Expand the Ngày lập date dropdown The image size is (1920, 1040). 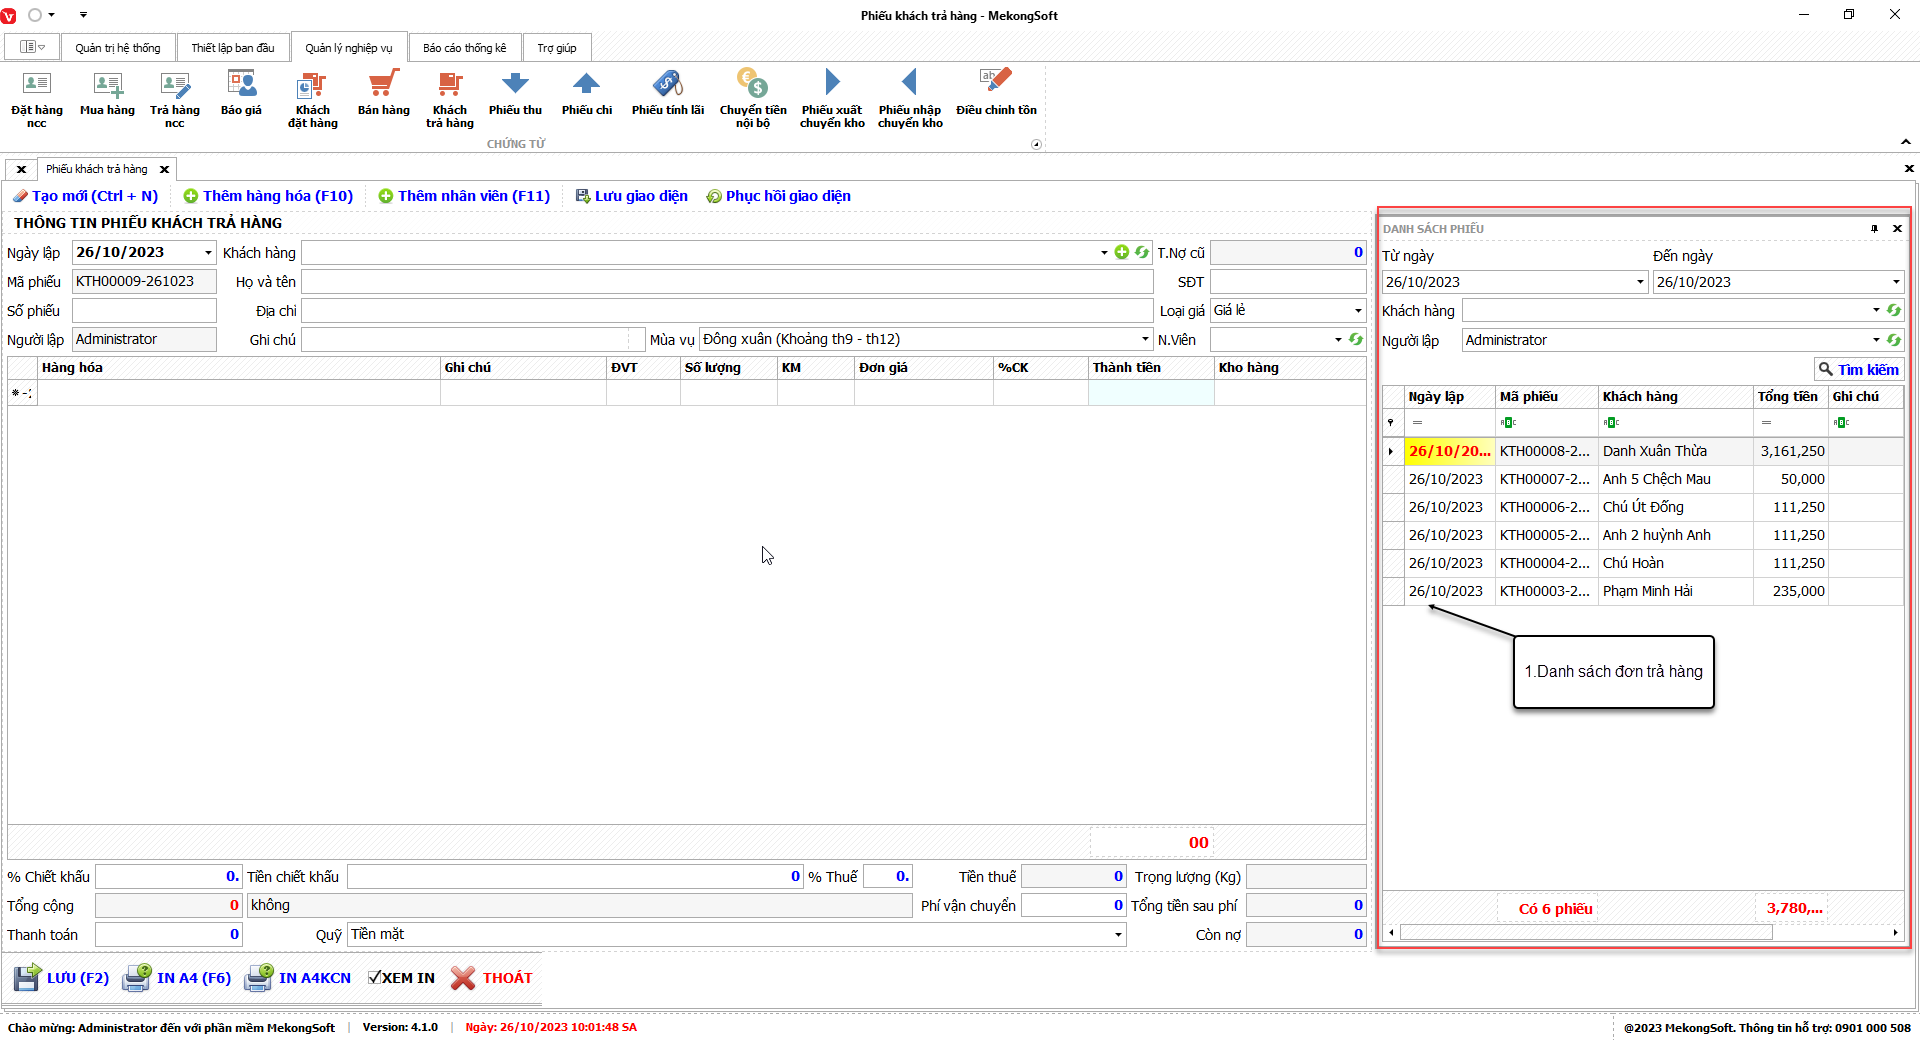(208, 253)
